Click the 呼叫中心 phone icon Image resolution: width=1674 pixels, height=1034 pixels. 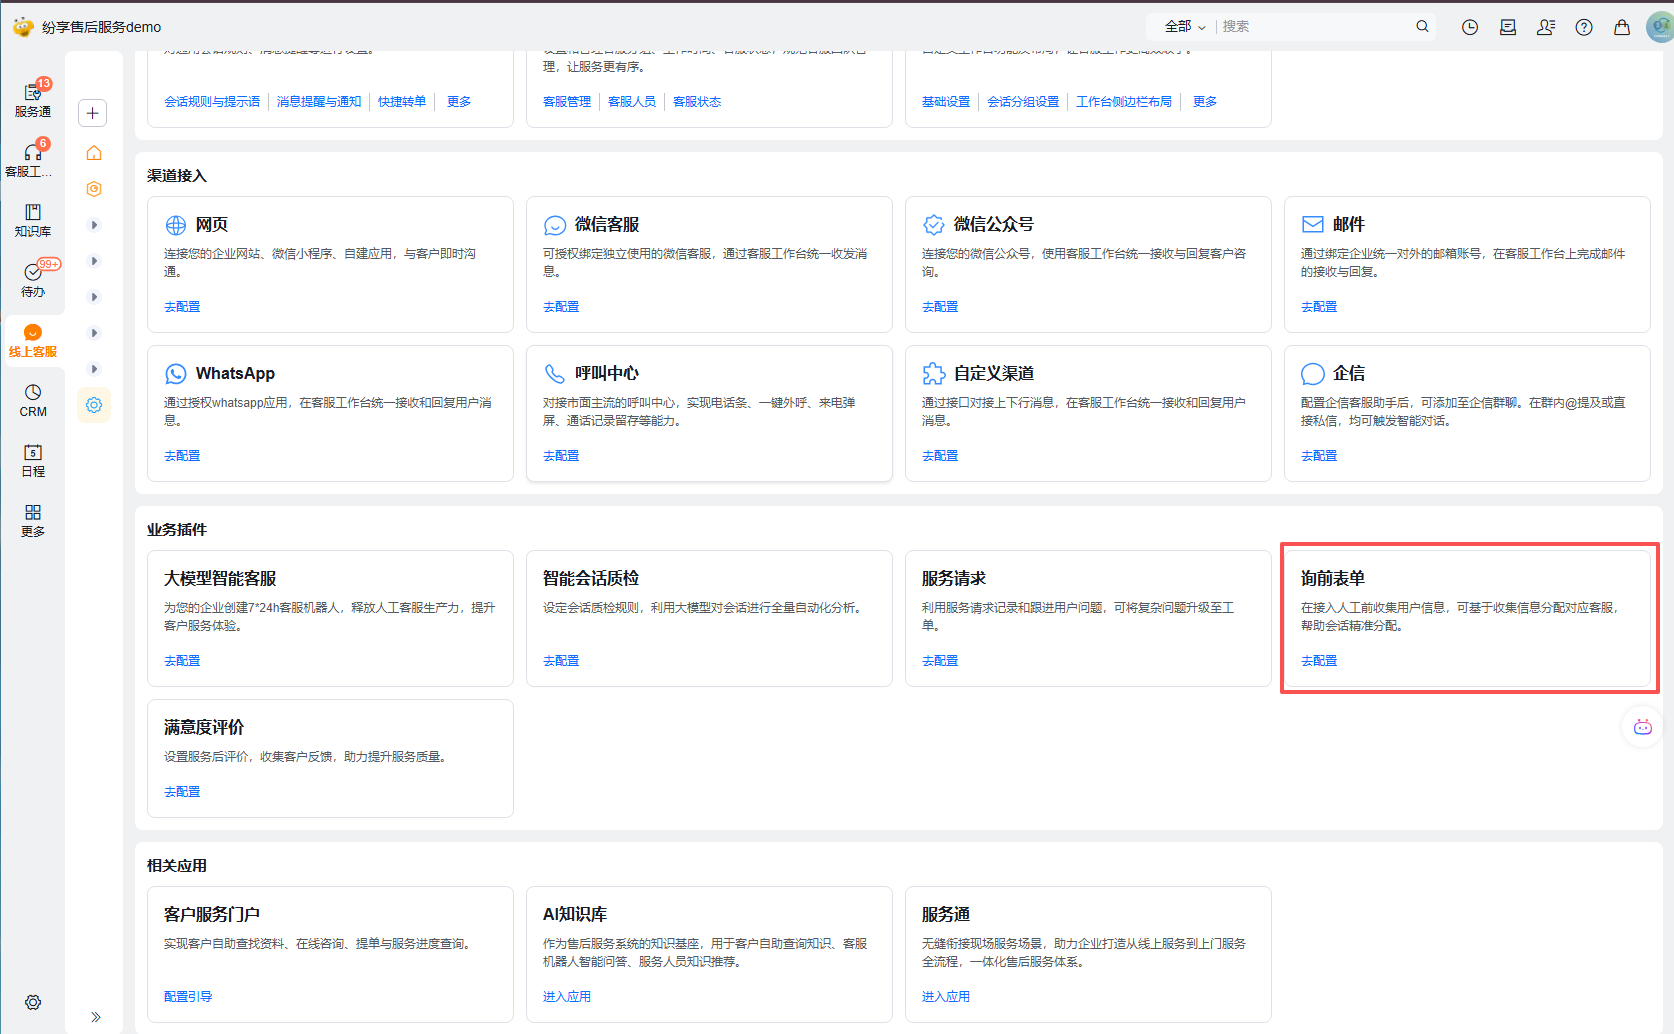[x=555, y=374]
